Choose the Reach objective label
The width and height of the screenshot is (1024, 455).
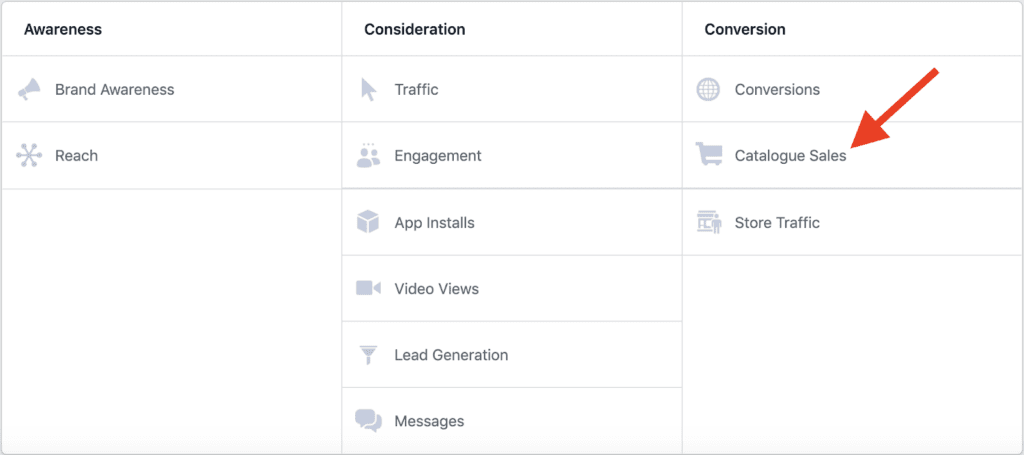[x=76, y=156]
